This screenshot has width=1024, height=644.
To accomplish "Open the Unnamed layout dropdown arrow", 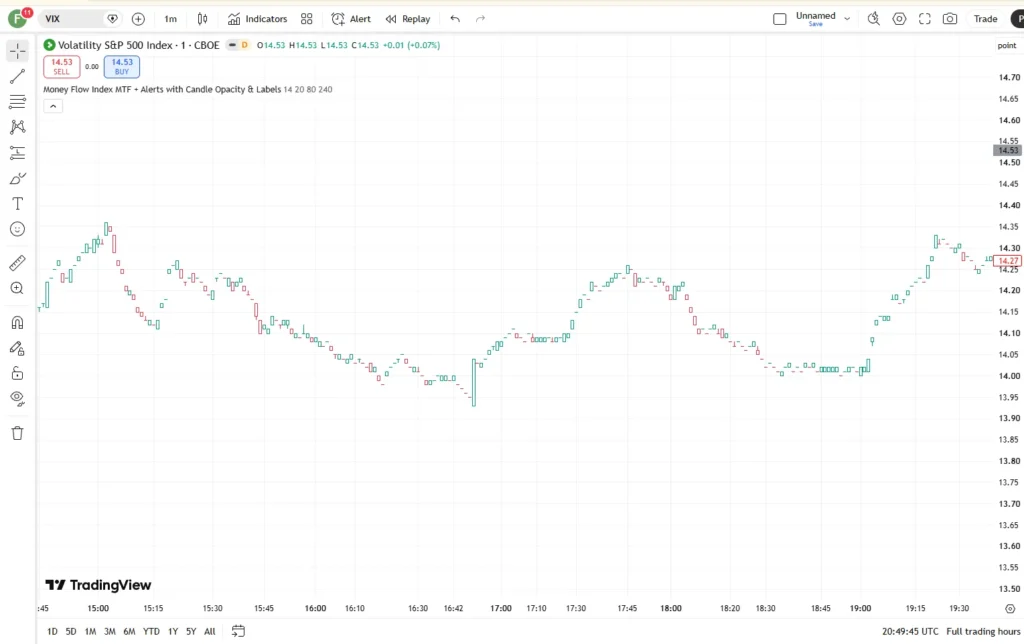I will coord(848,19).
